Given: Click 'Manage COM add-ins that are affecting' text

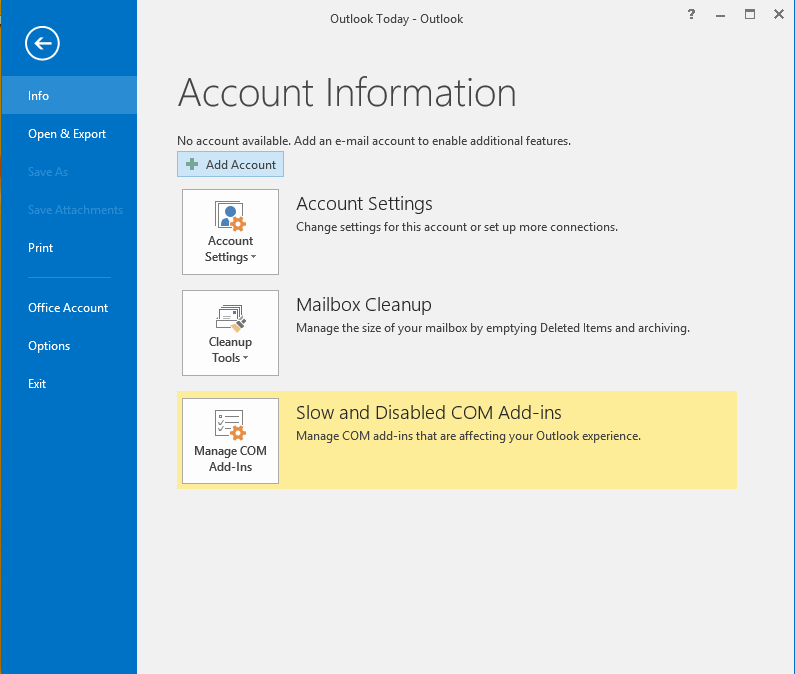Looking at the screenshot, I should pyautogui.click(x=468, y=436).
